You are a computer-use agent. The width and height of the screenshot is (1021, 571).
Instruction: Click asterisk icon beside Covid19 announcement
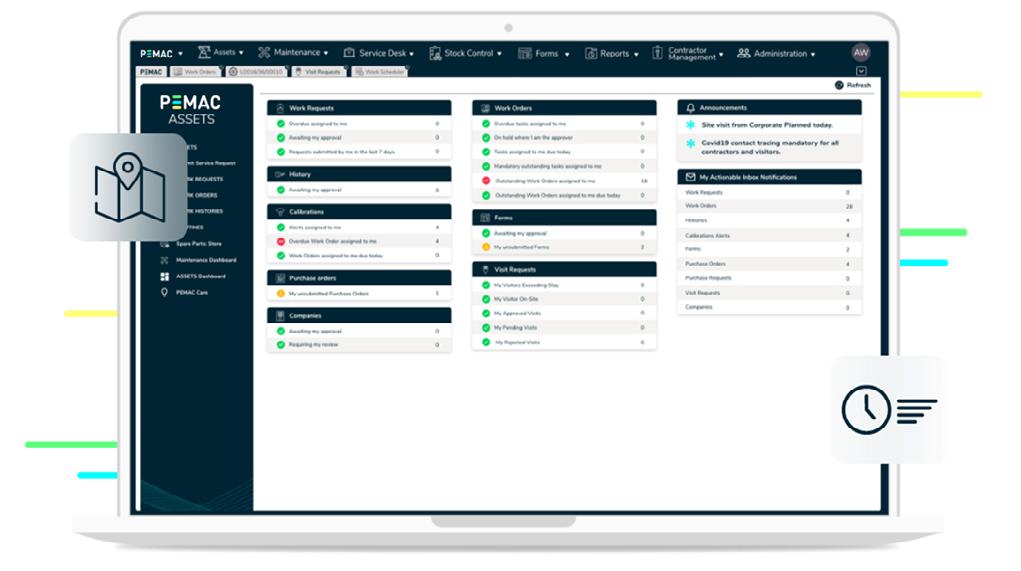(690, 143)
